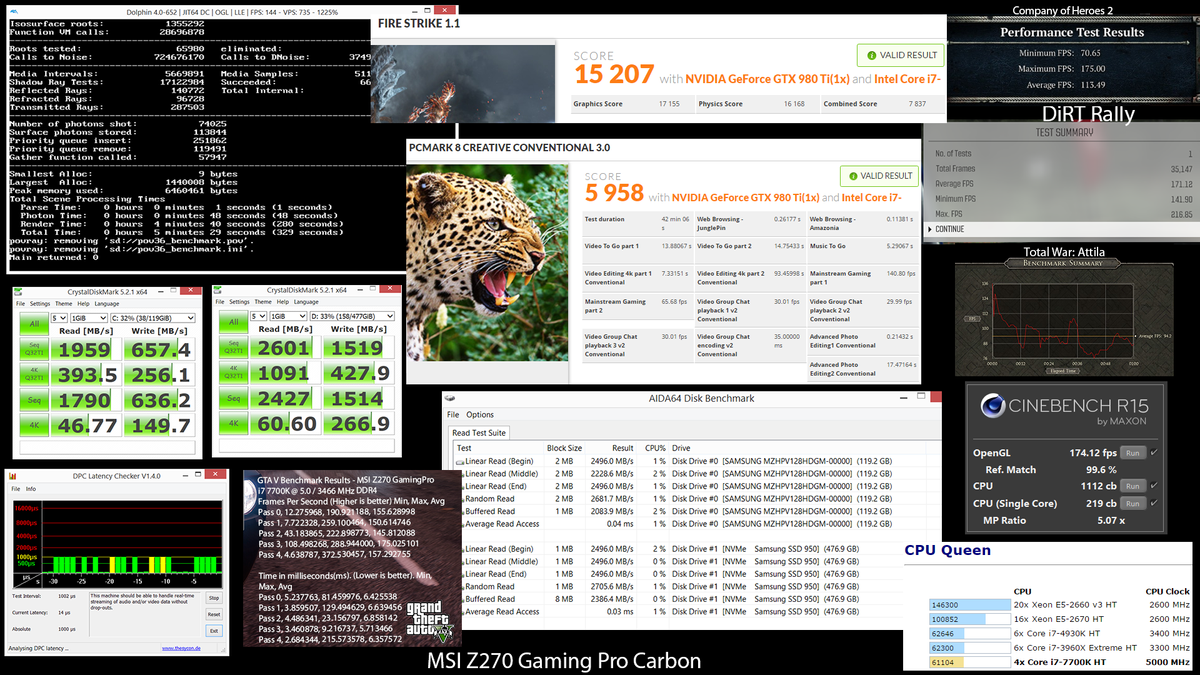Screen dimensions: 1200x675
Task: Click the CrystalDiskMark title icon in the D: drive window
Action: pos(219,290)
